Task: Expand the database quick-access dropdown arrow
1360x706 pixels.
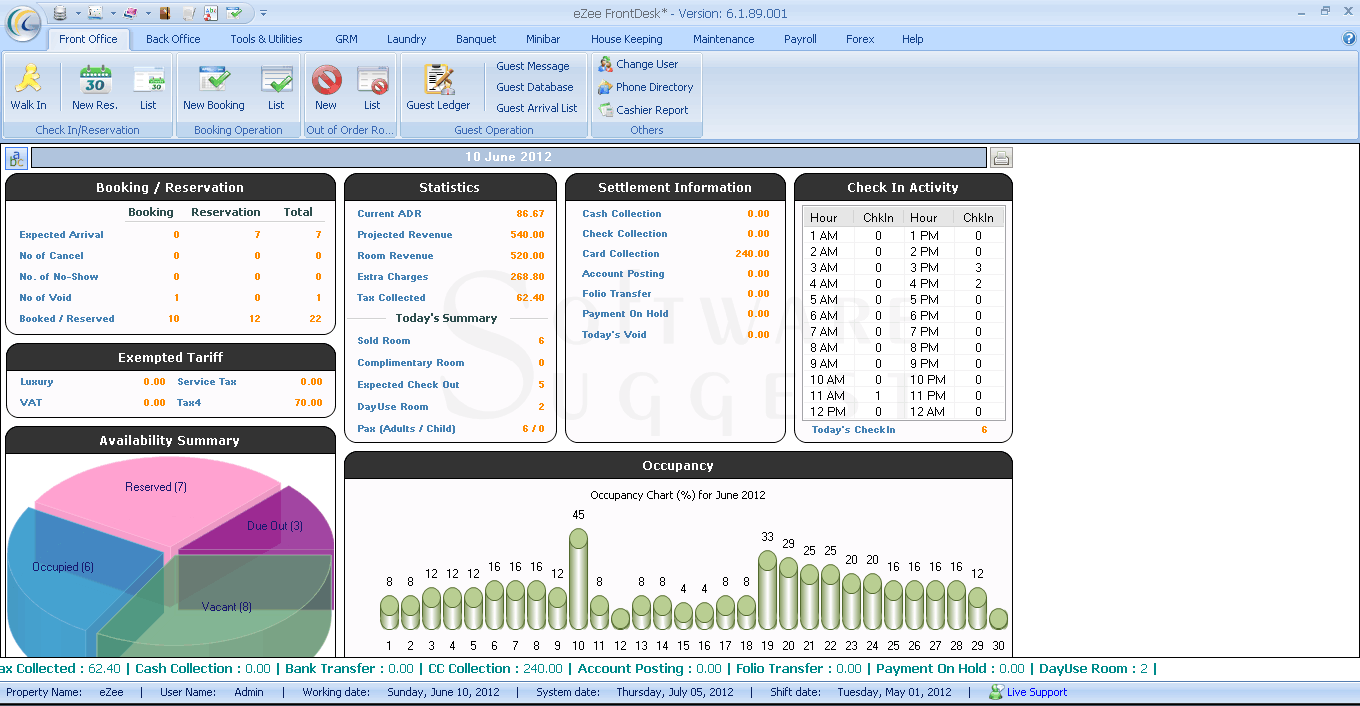Action: [78, 13]
